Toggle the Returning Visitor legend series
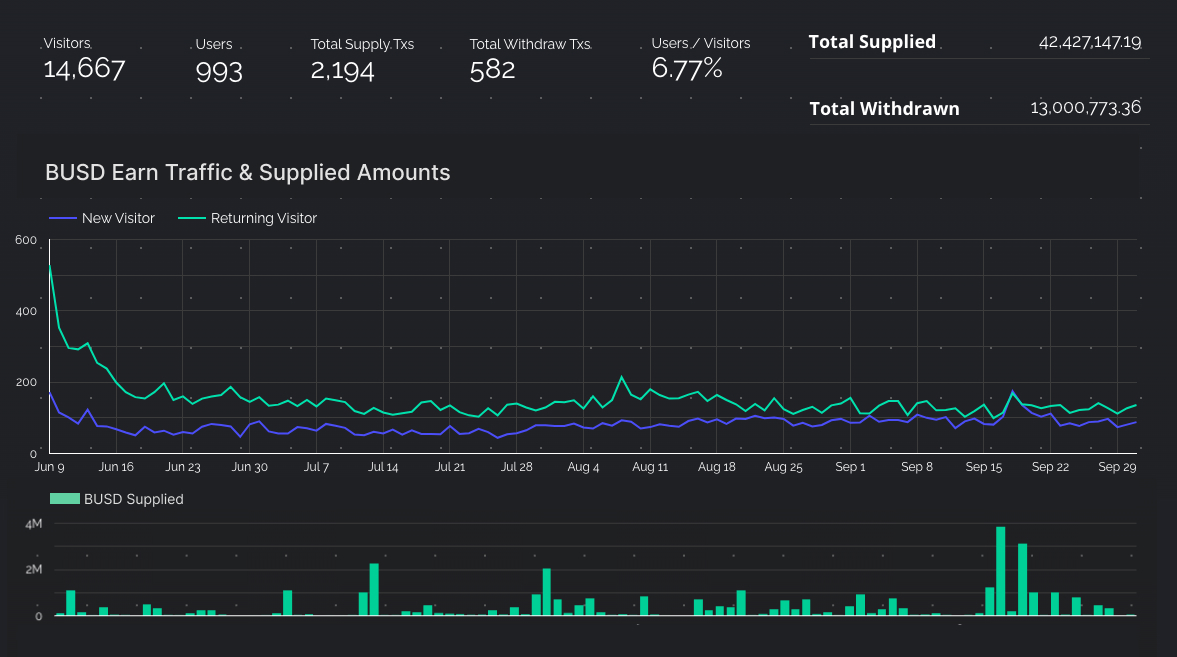Screen dimensions: 1177x657 click(x=248, y=218)
